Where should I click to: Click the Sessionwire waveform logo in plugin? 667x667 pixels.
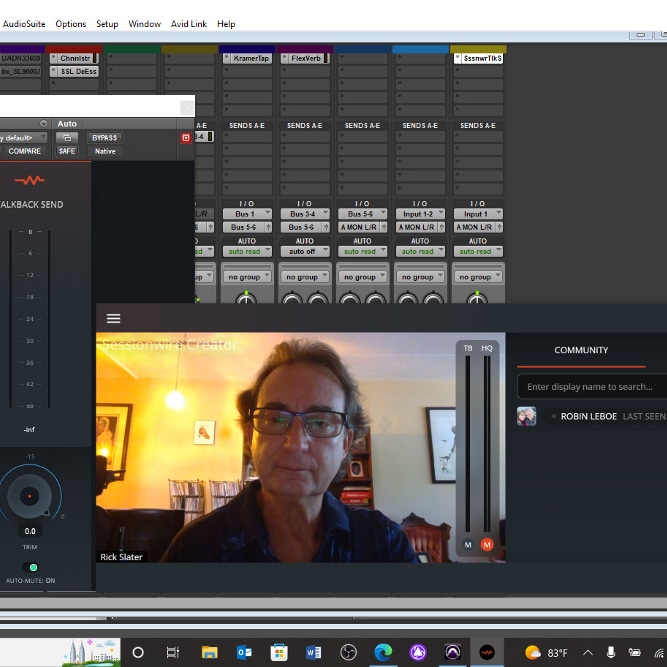coord(30,180)
